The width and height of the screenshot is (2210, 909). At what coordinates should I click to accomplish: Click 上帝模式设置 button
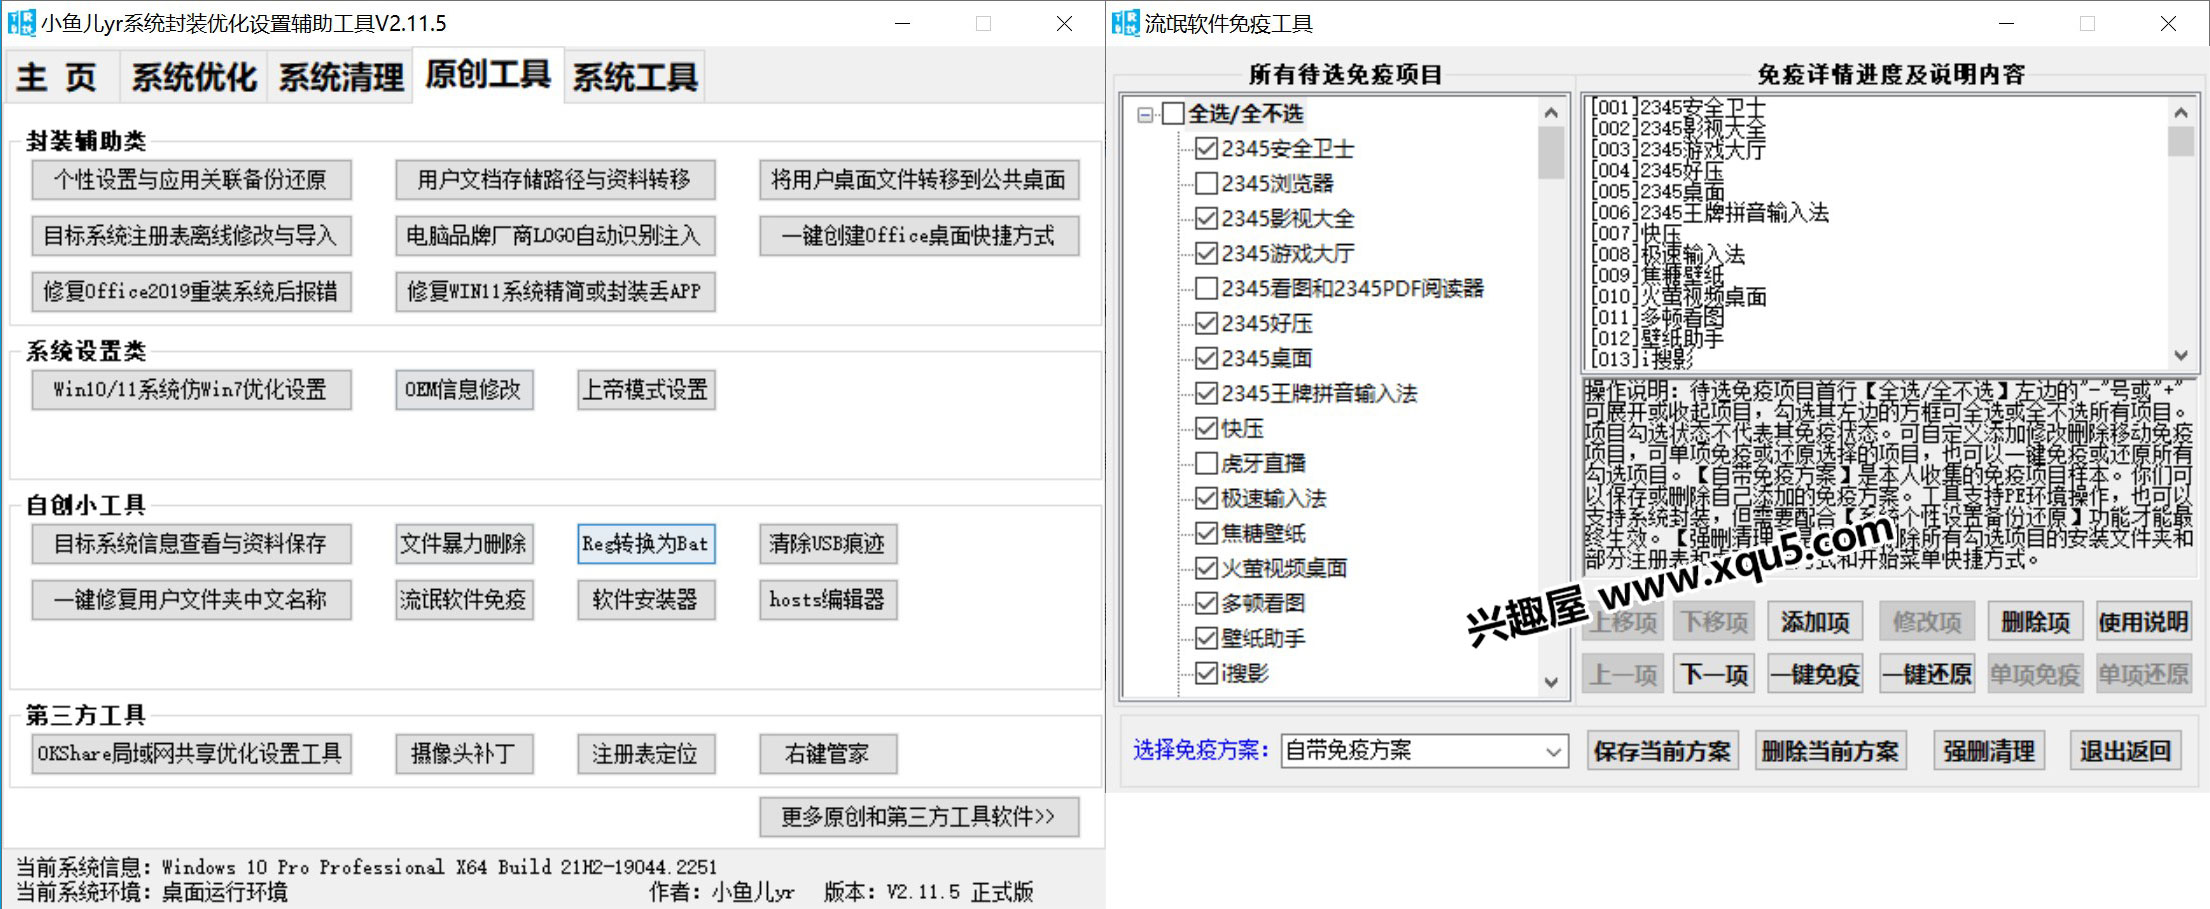point(646,390)
